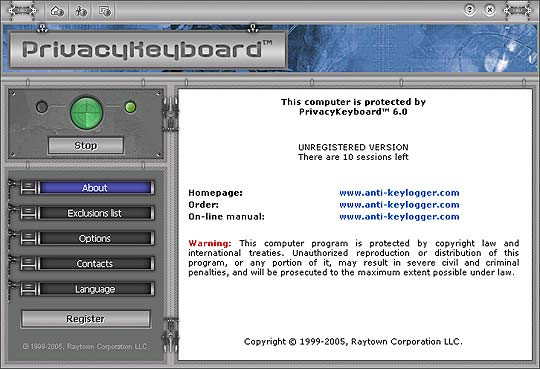This screenshot has width=540, height=369.
Task: Open help with the question mark icon
Action: (x=470, y=10)
